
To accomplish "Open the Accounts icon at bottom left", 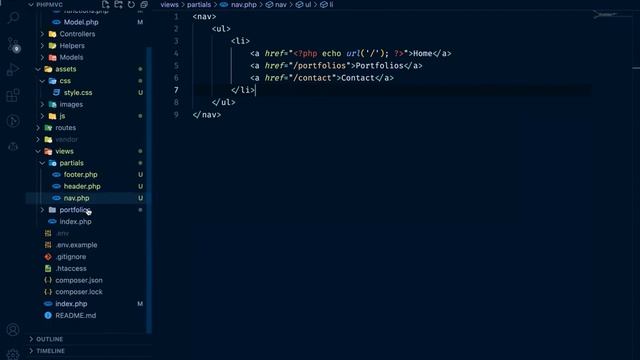I will coord(13,329).
